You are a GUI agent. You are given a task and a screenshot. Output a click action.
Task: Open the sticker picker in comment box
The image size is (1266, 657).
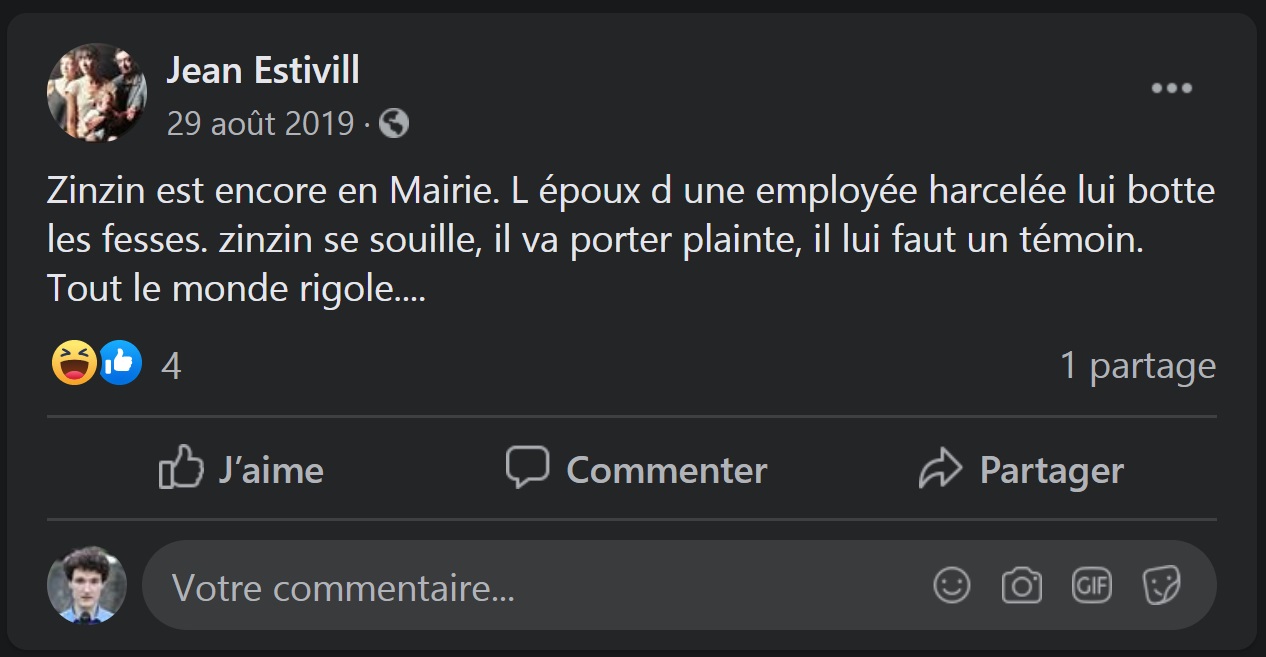[1161, 586]
